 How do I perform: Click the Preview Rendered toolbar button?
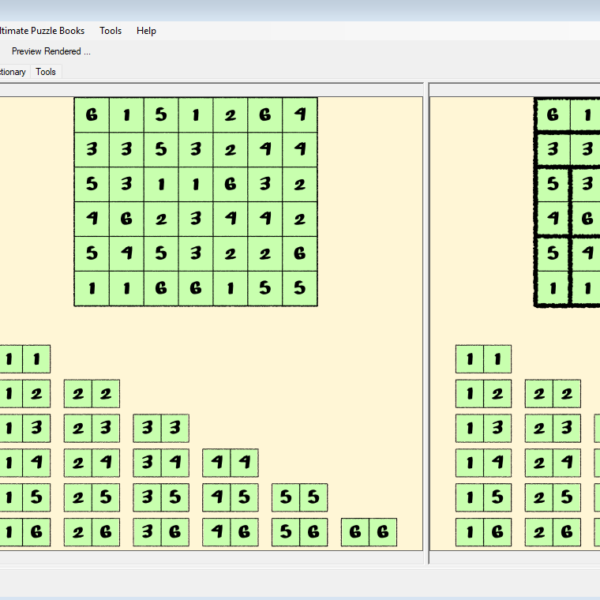[50, 51]
